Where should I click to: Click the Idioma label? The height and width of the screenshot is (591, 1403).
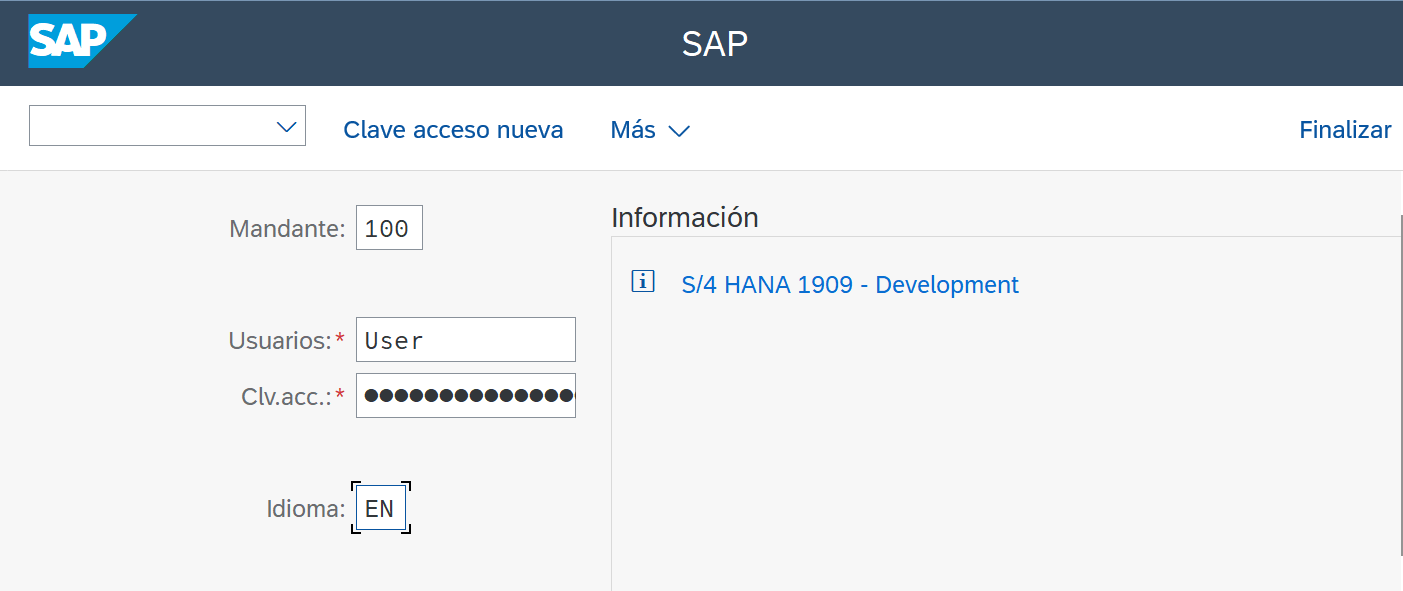(x=305, y=509)
